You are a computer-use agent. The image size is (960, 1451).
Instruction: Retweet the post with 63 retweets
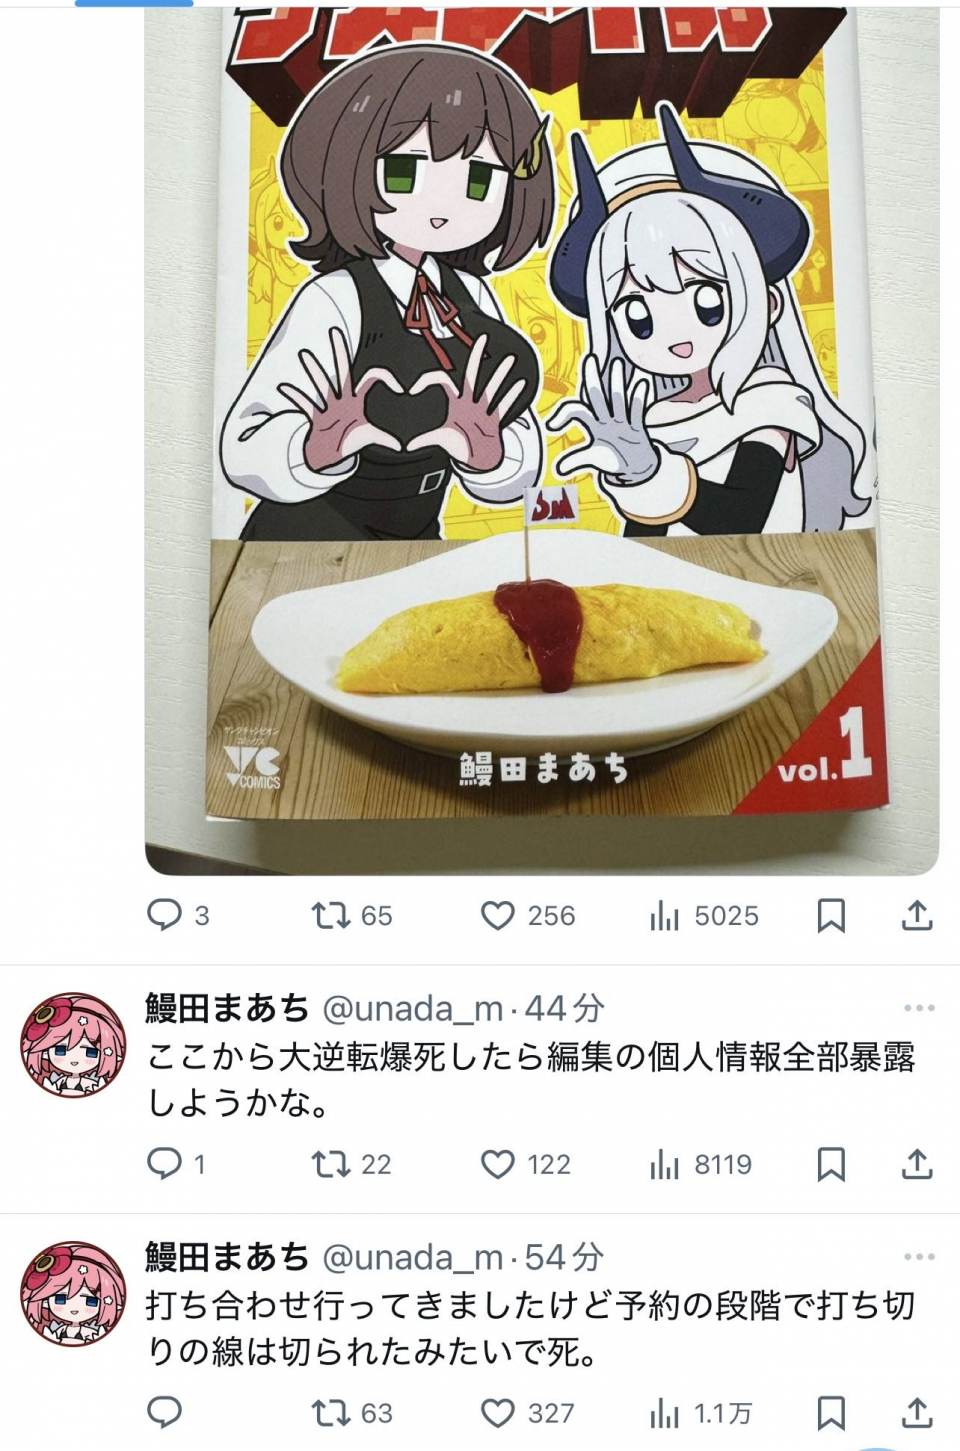point(352,1413)
